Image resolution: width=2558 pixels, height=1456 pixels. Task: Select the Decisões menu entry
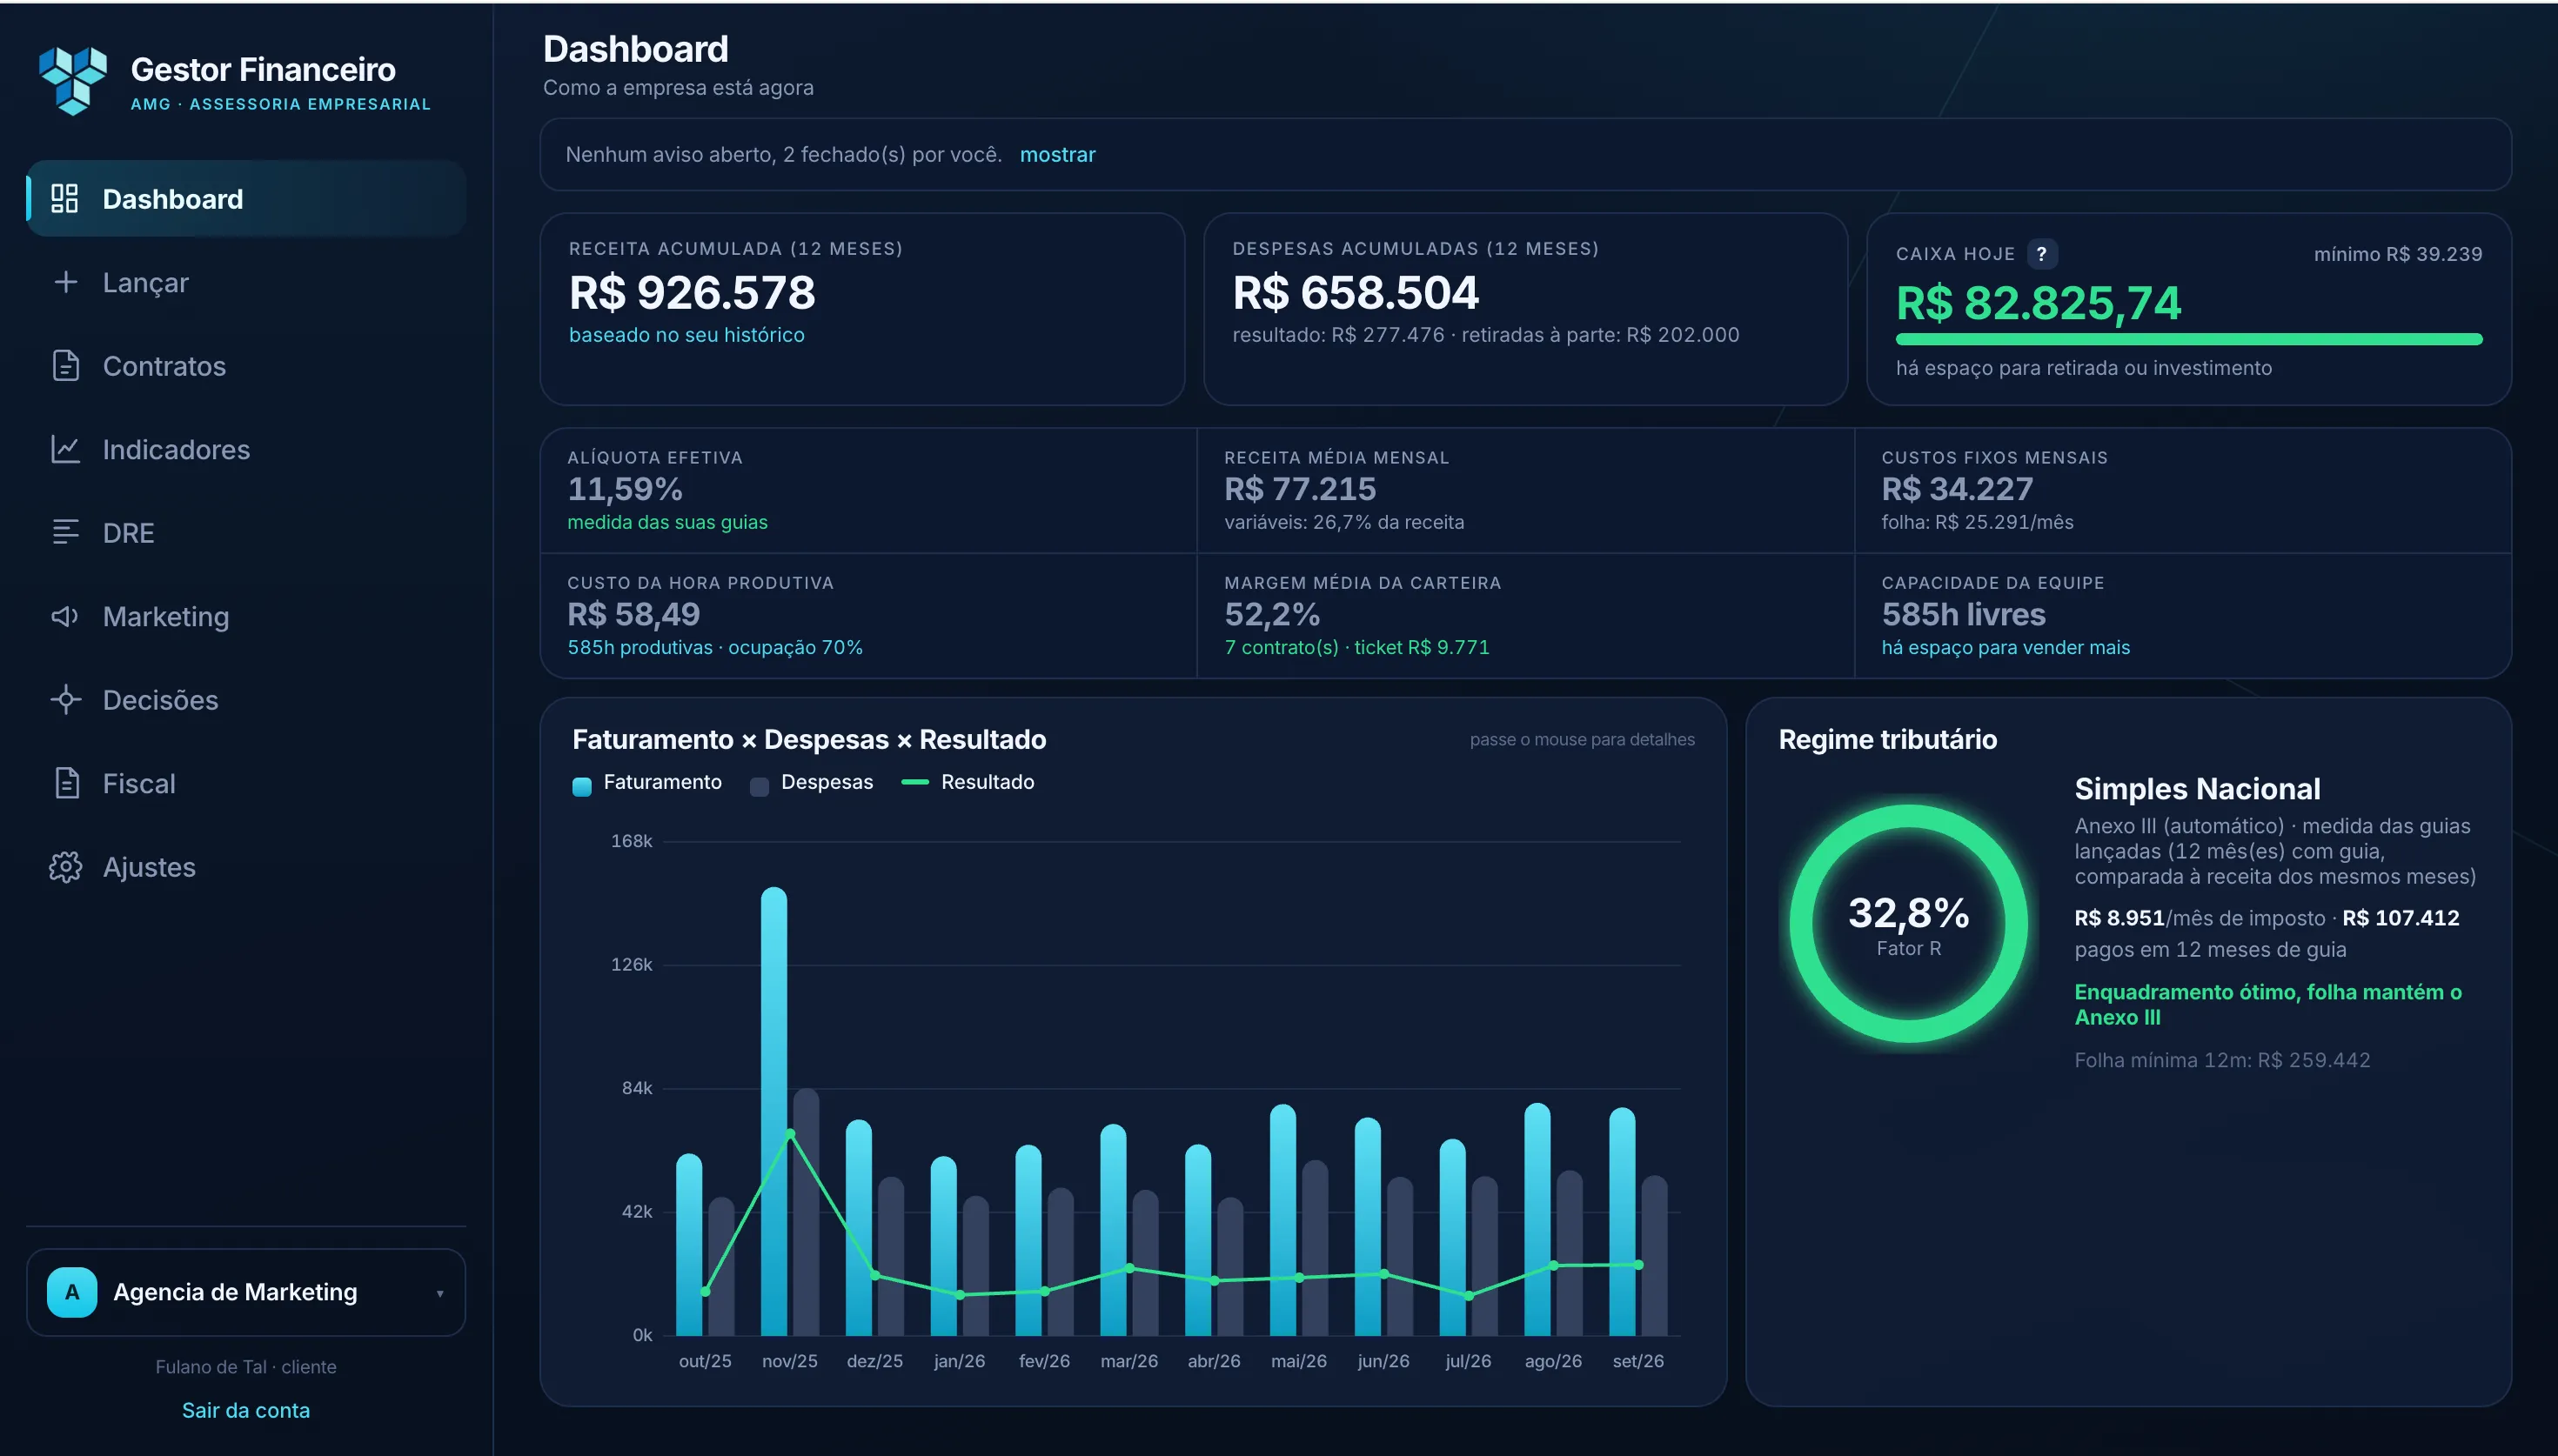pyautogui.click(x=246, y=699)
